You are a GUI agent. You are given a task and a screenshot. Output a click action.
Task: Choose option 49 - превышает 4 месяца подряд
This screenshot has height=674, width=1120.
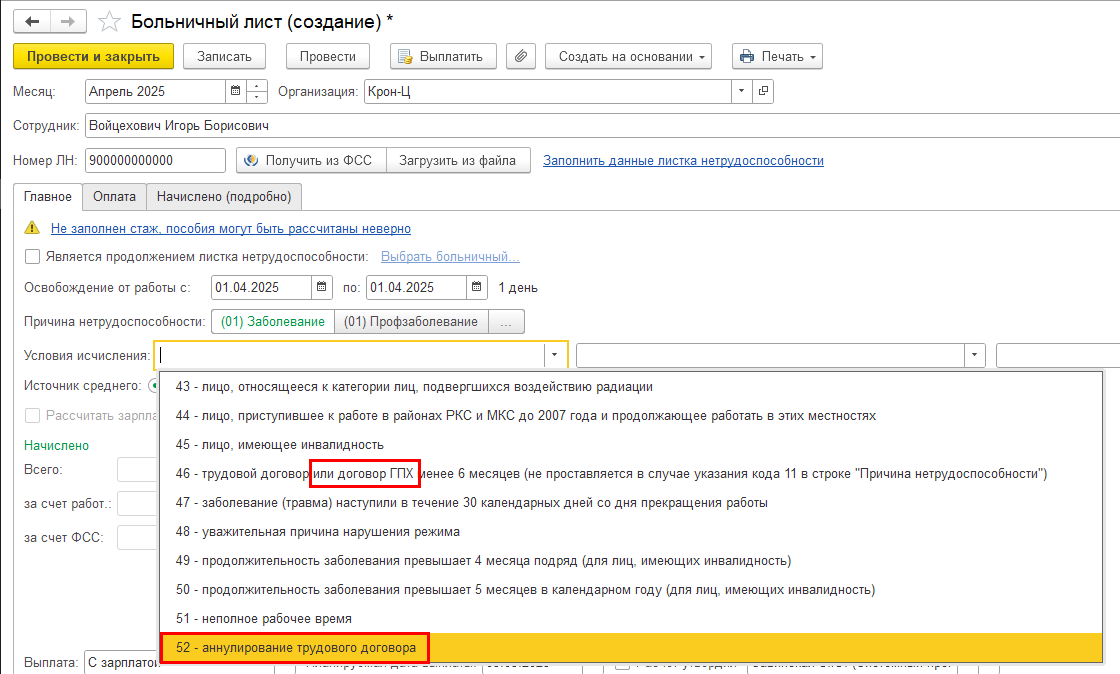click(x=631, y=560)
